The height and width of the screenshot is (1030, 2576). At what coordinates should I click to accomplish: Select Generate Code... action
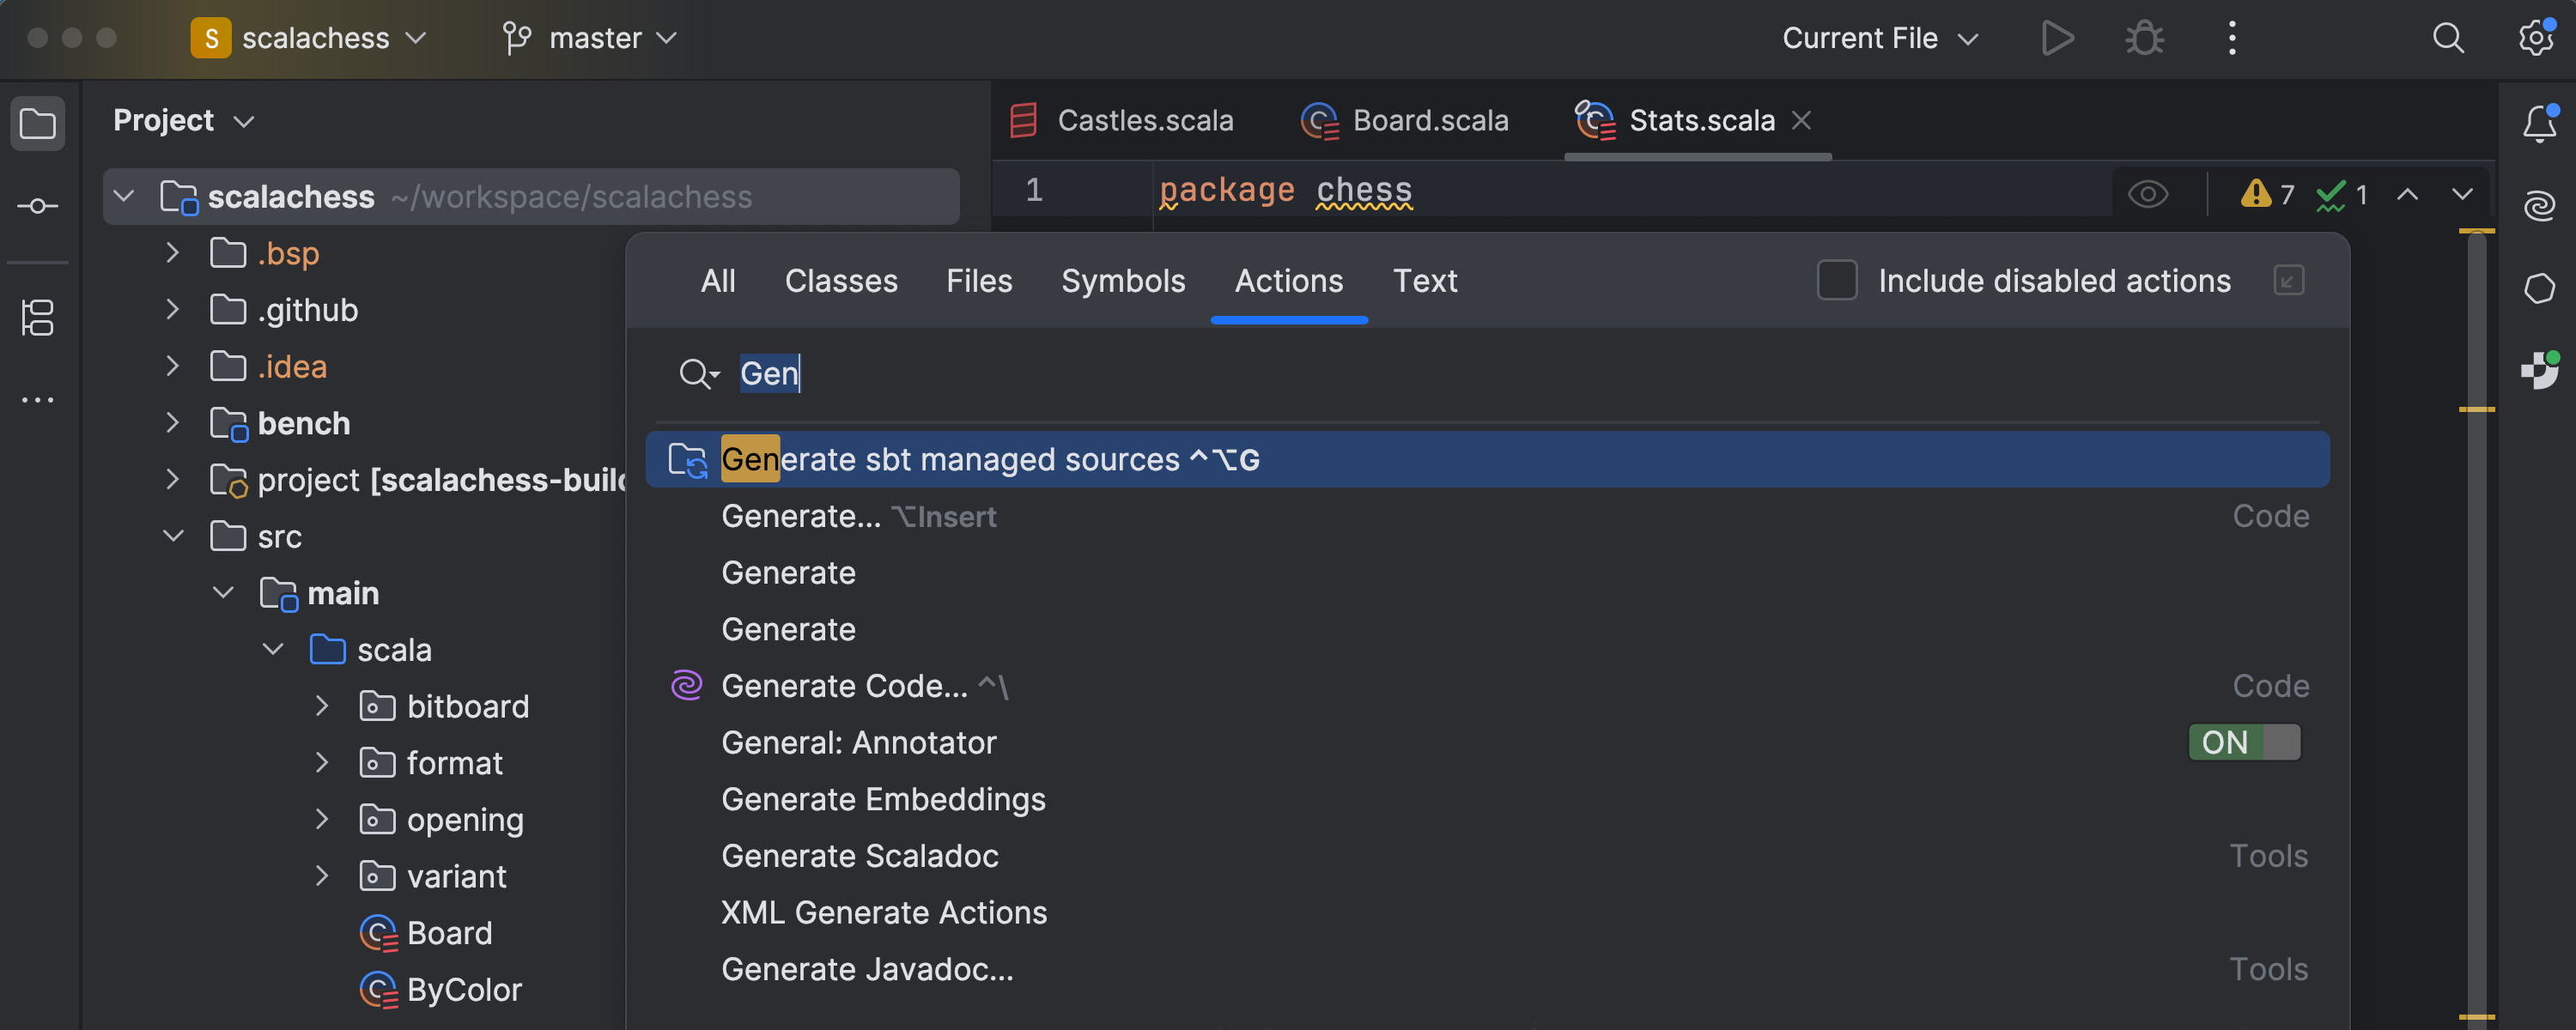[x=1487, y=686]
